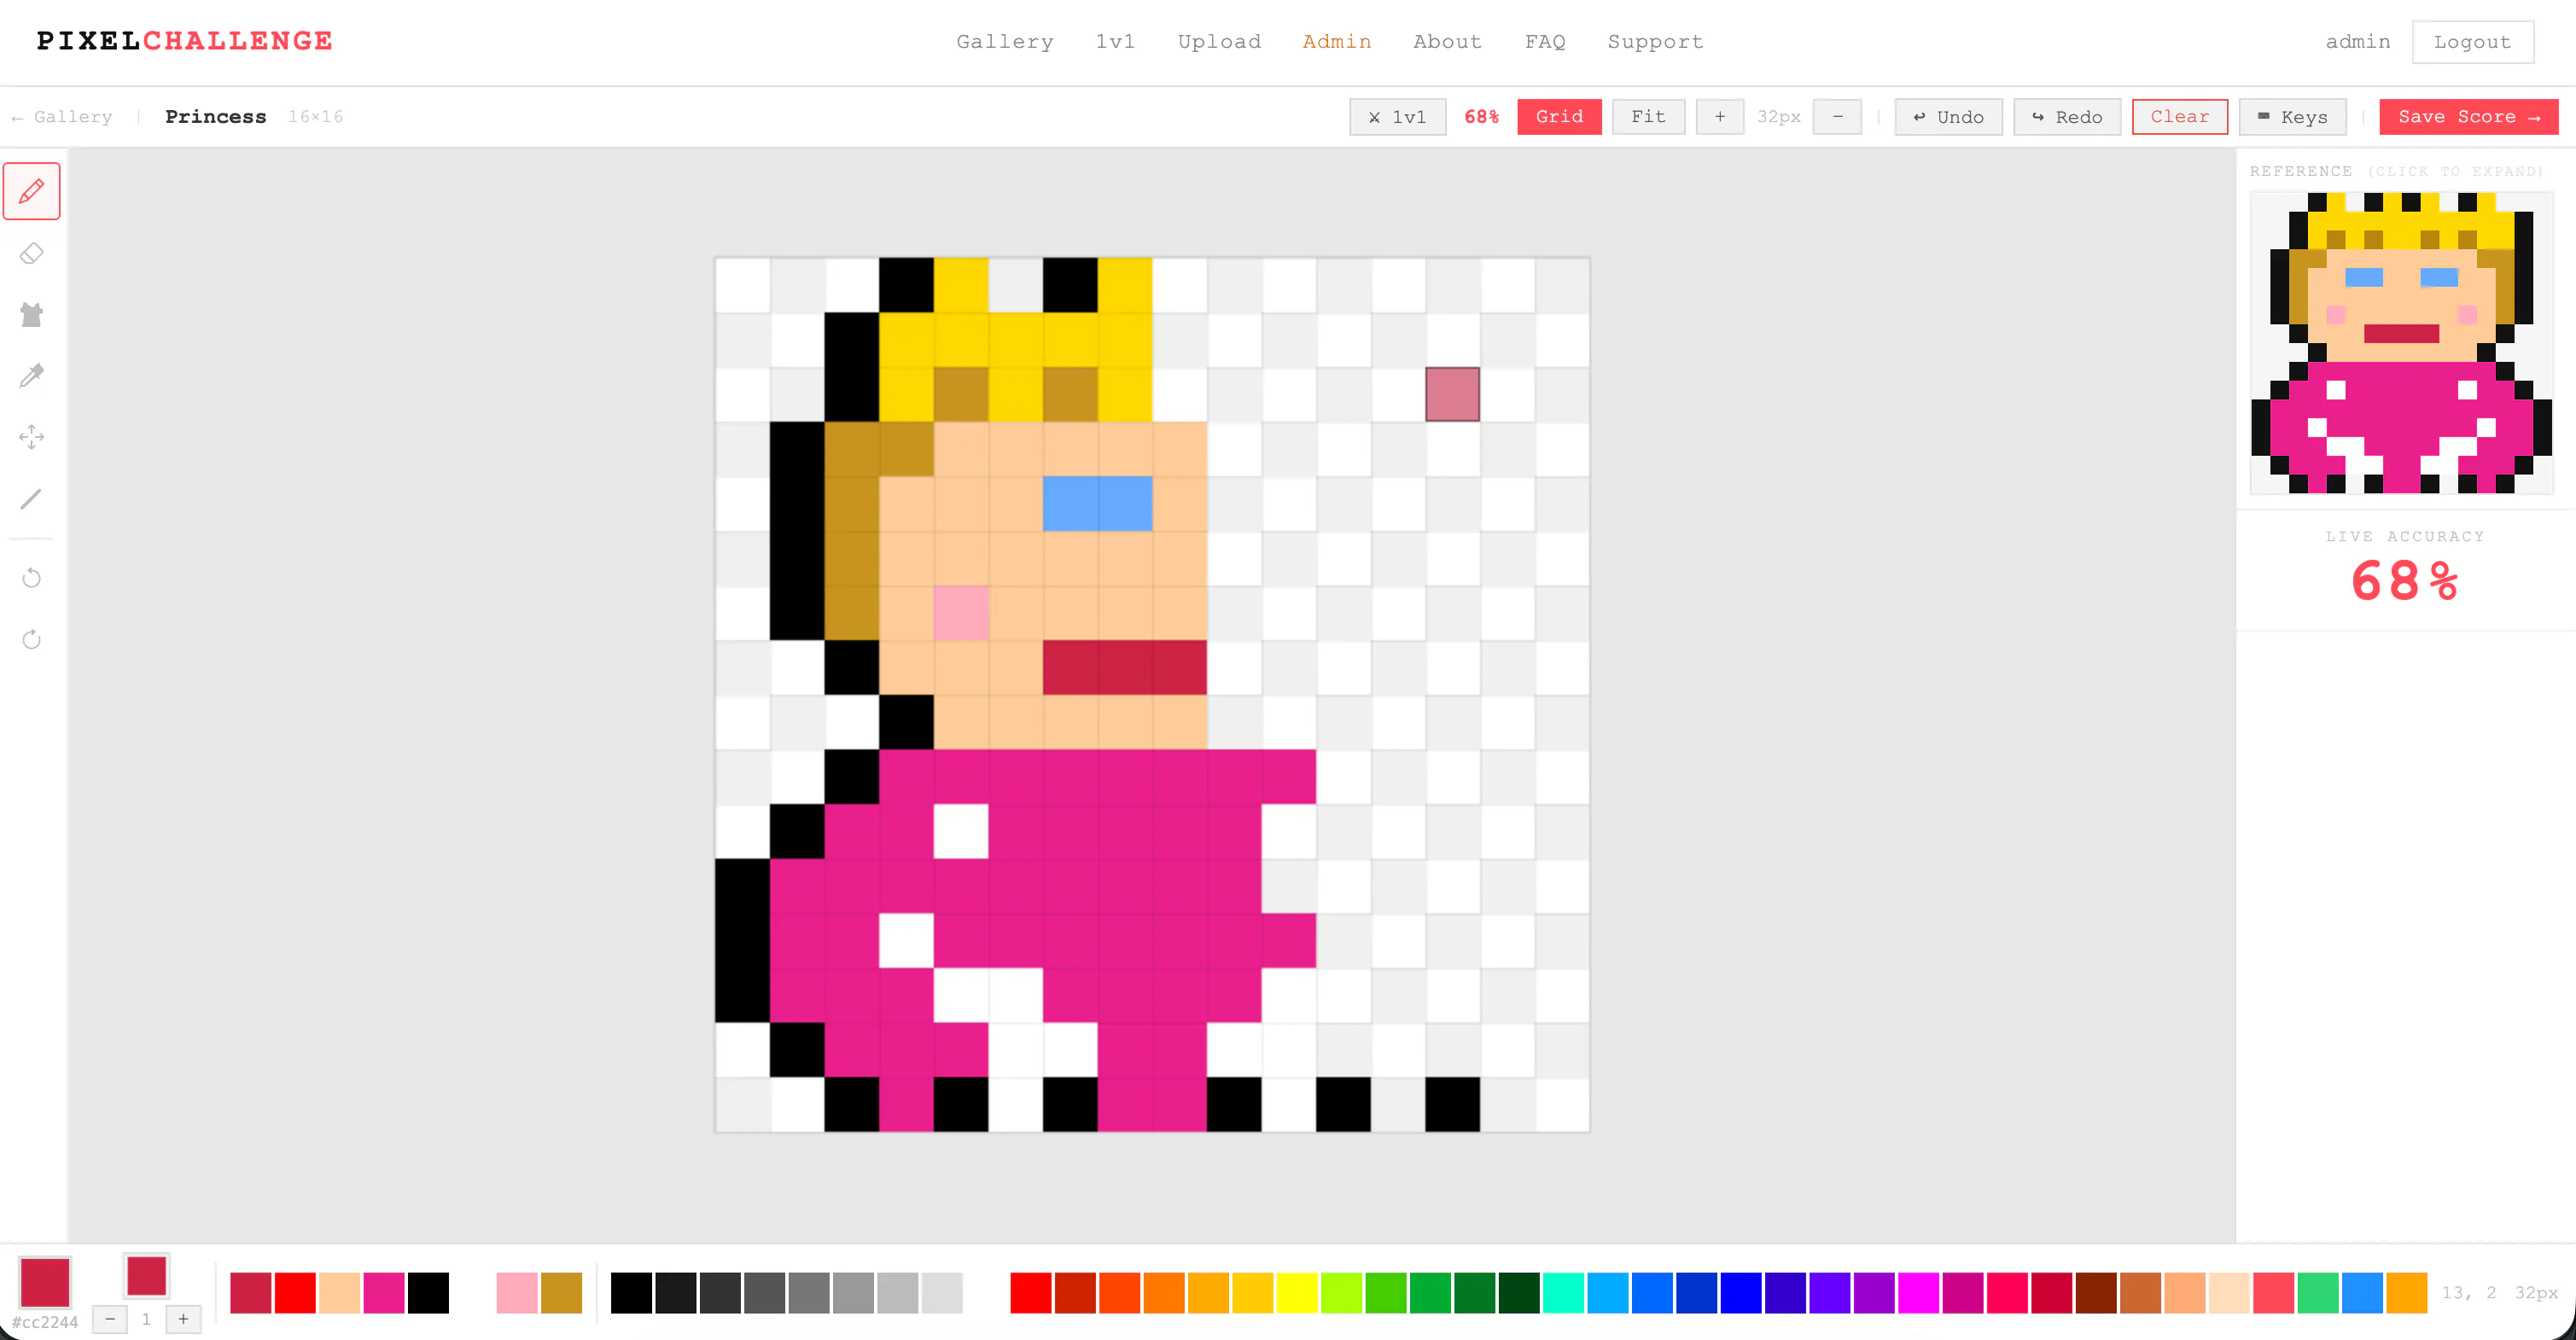2576x1340 pixels.
Task: Zoom in with the toolbar plus button
Action: (1720, 117)
